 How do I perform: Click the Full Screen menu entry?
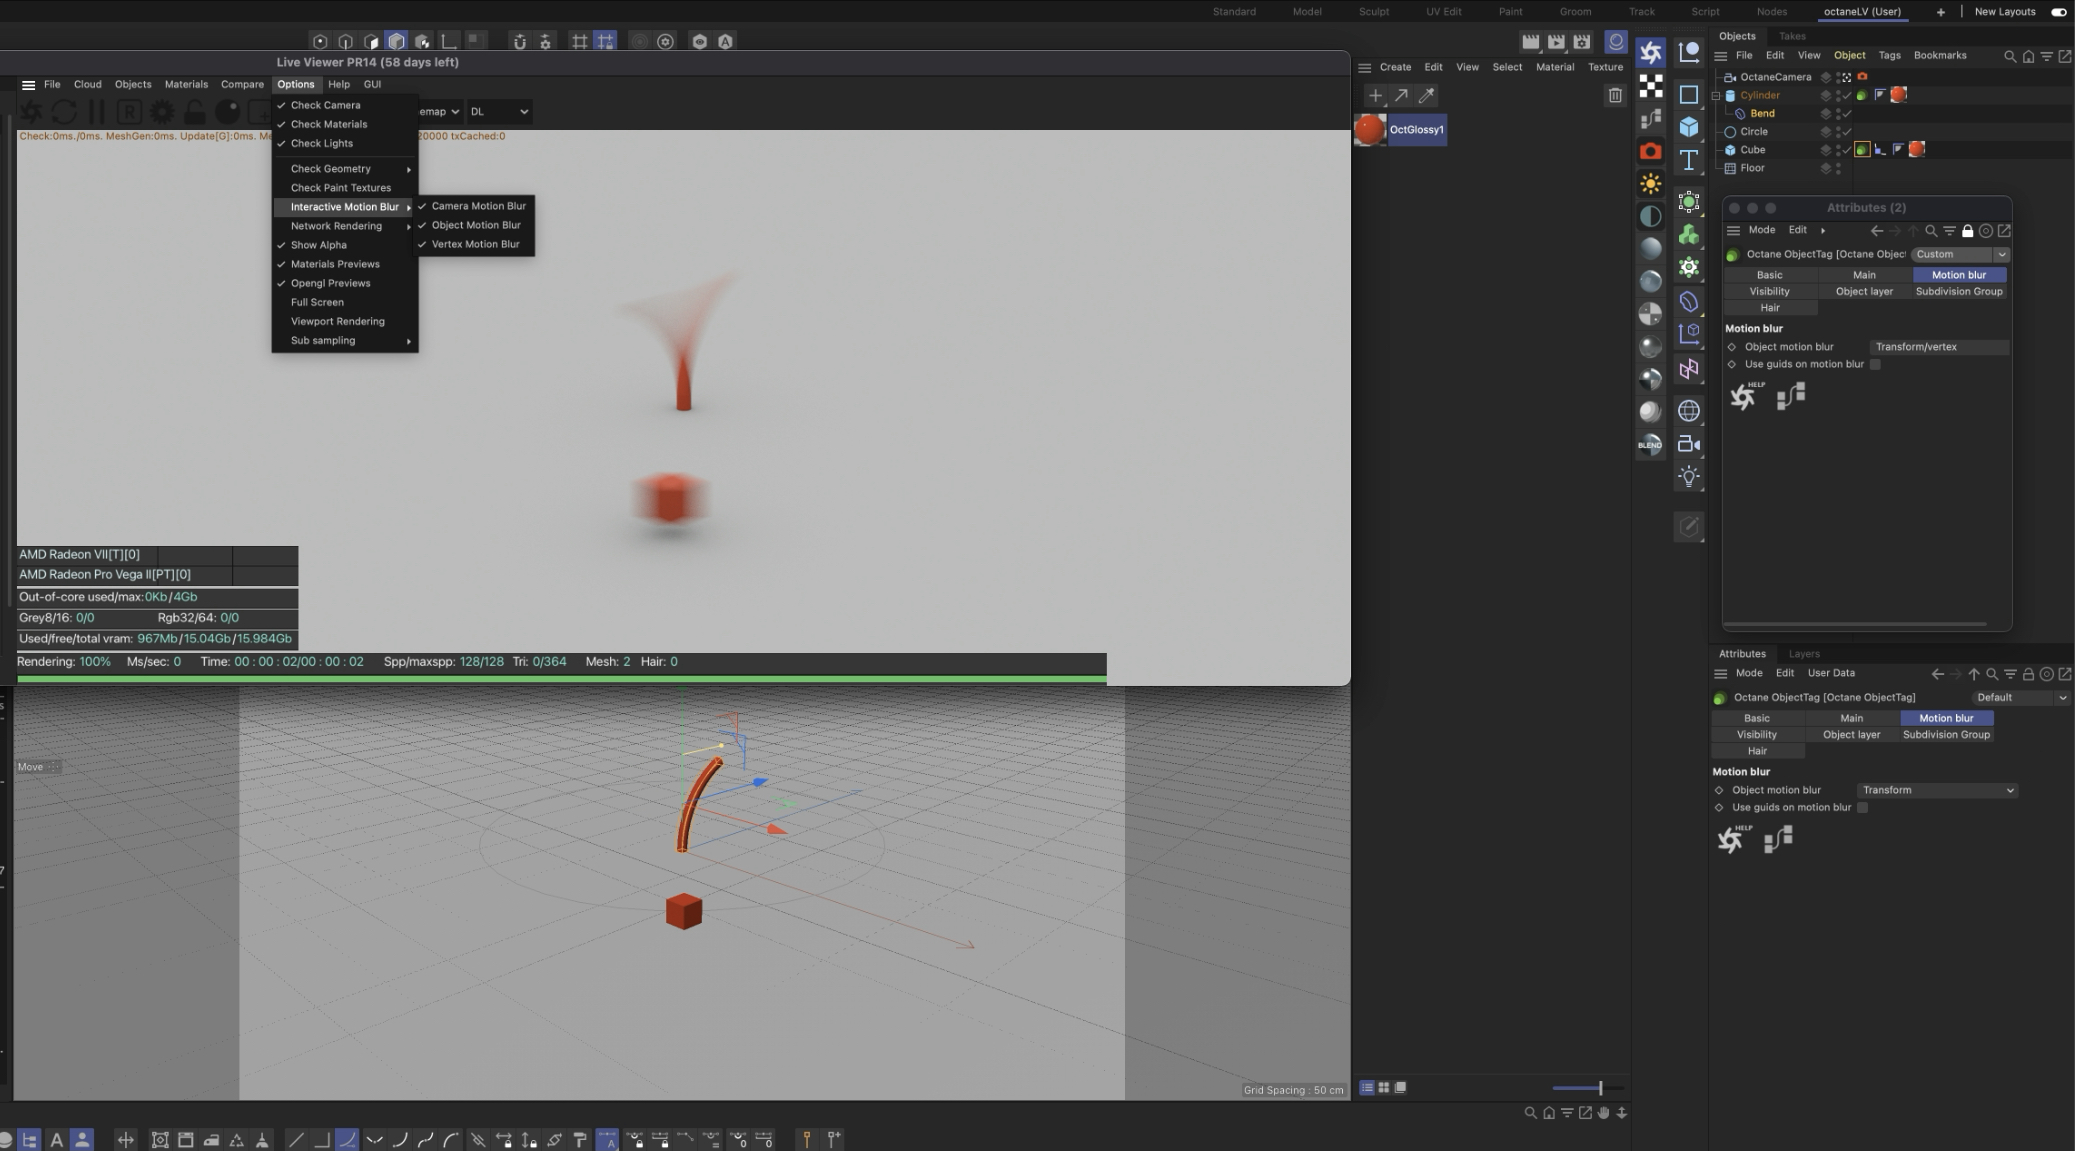[x=317, y=302]
